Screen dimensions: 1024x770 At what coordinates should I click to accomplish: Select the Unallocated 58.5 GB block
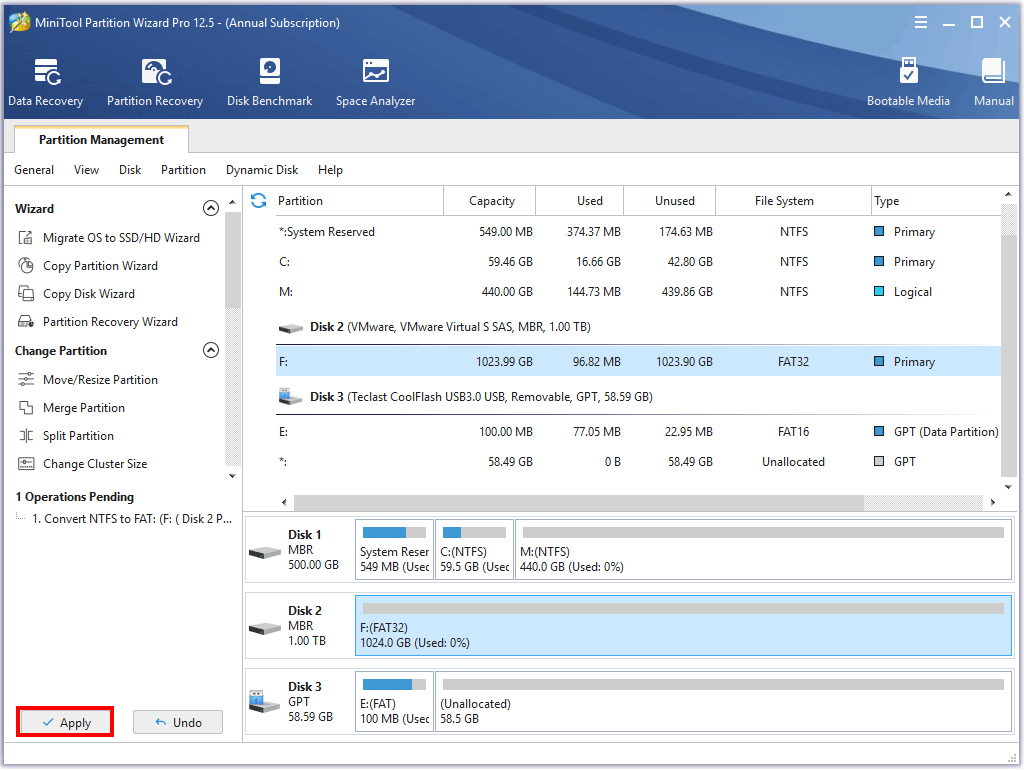point(724,701)
